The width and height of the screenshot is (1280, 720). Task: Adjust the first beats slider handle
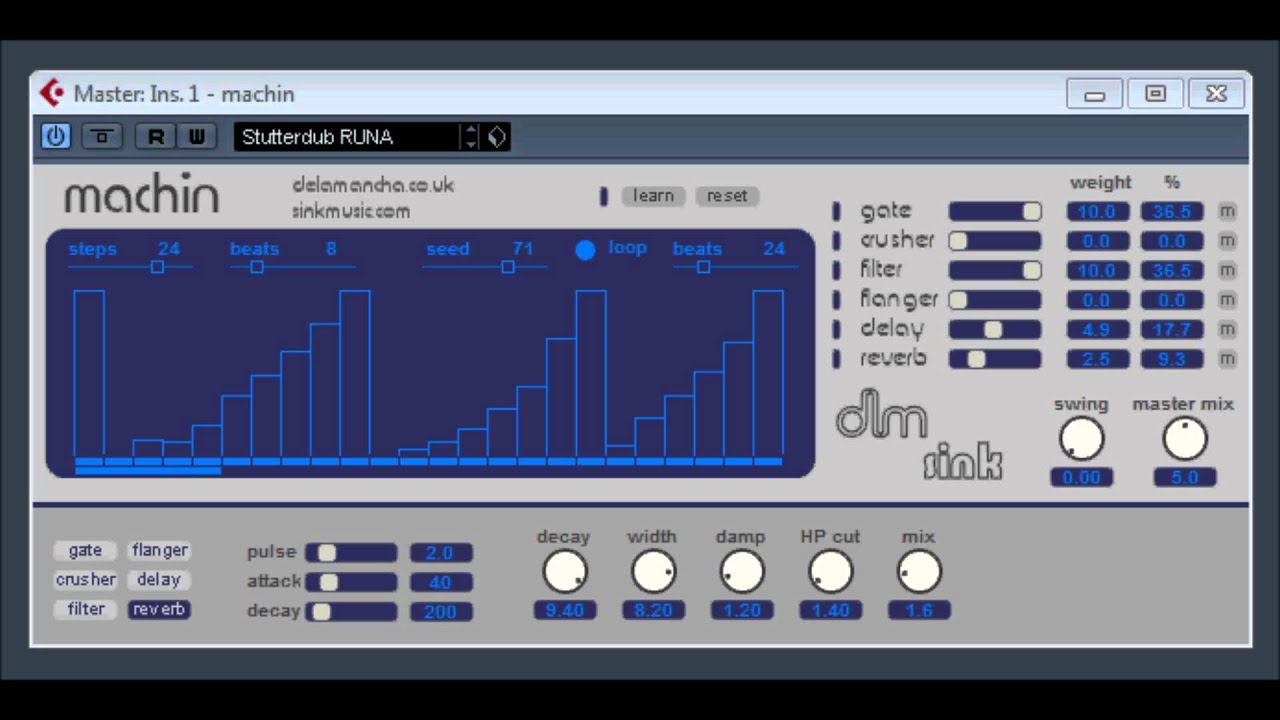click(257, 267)
